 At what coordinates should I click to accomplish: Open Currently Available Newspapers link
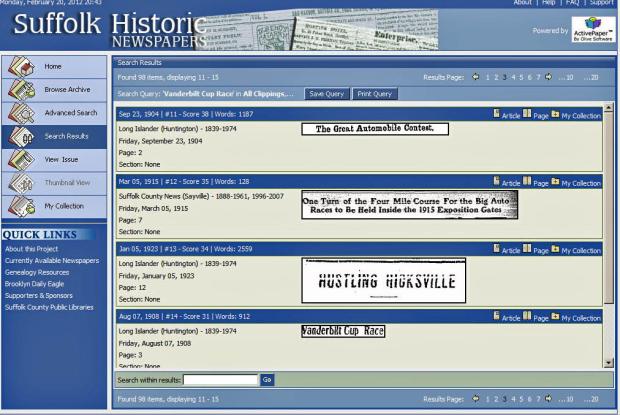[x=52, y=261]
